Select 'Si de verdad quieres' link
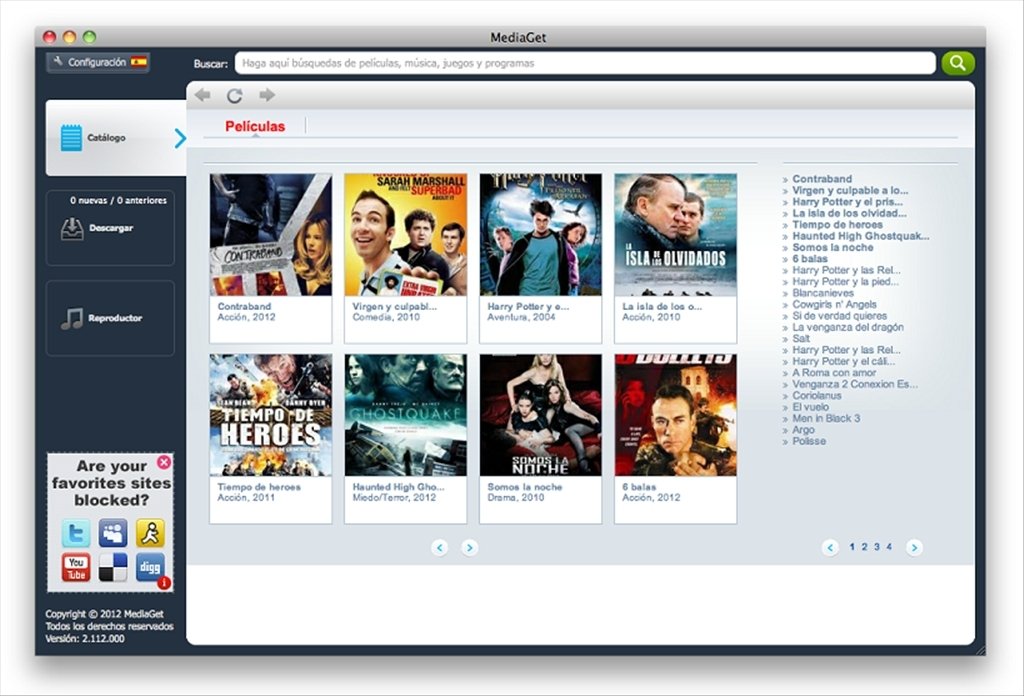 839,316
